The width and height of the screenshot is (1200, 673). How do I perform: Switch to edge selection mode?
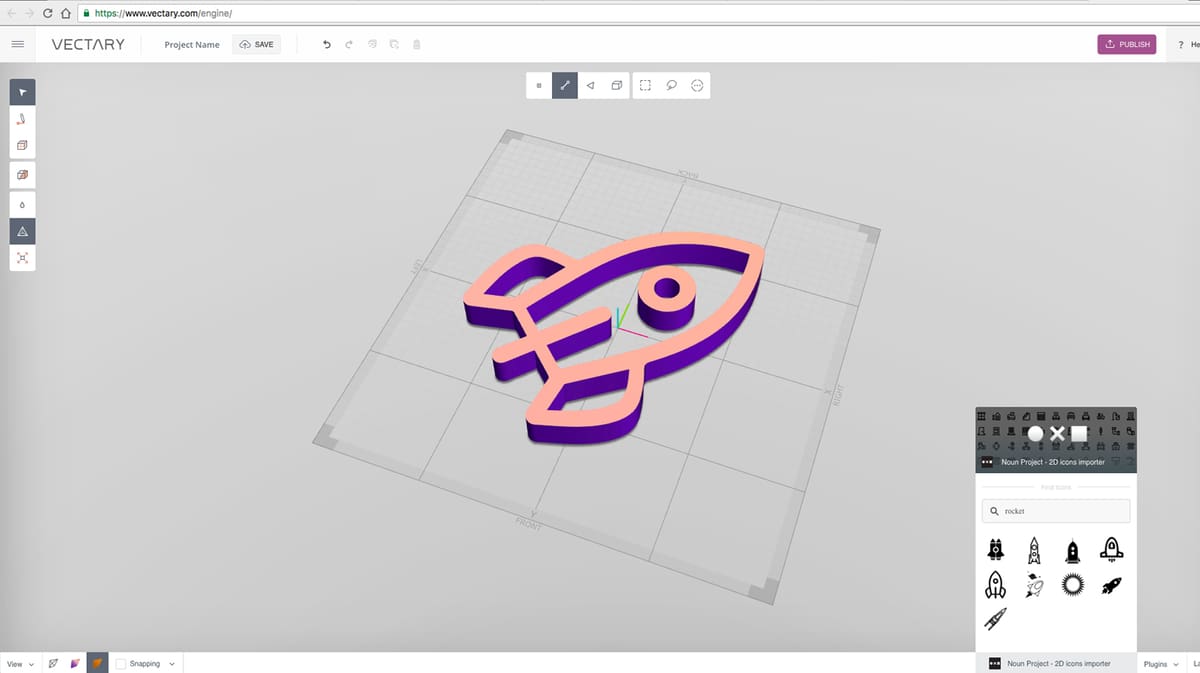coord(565,86)
